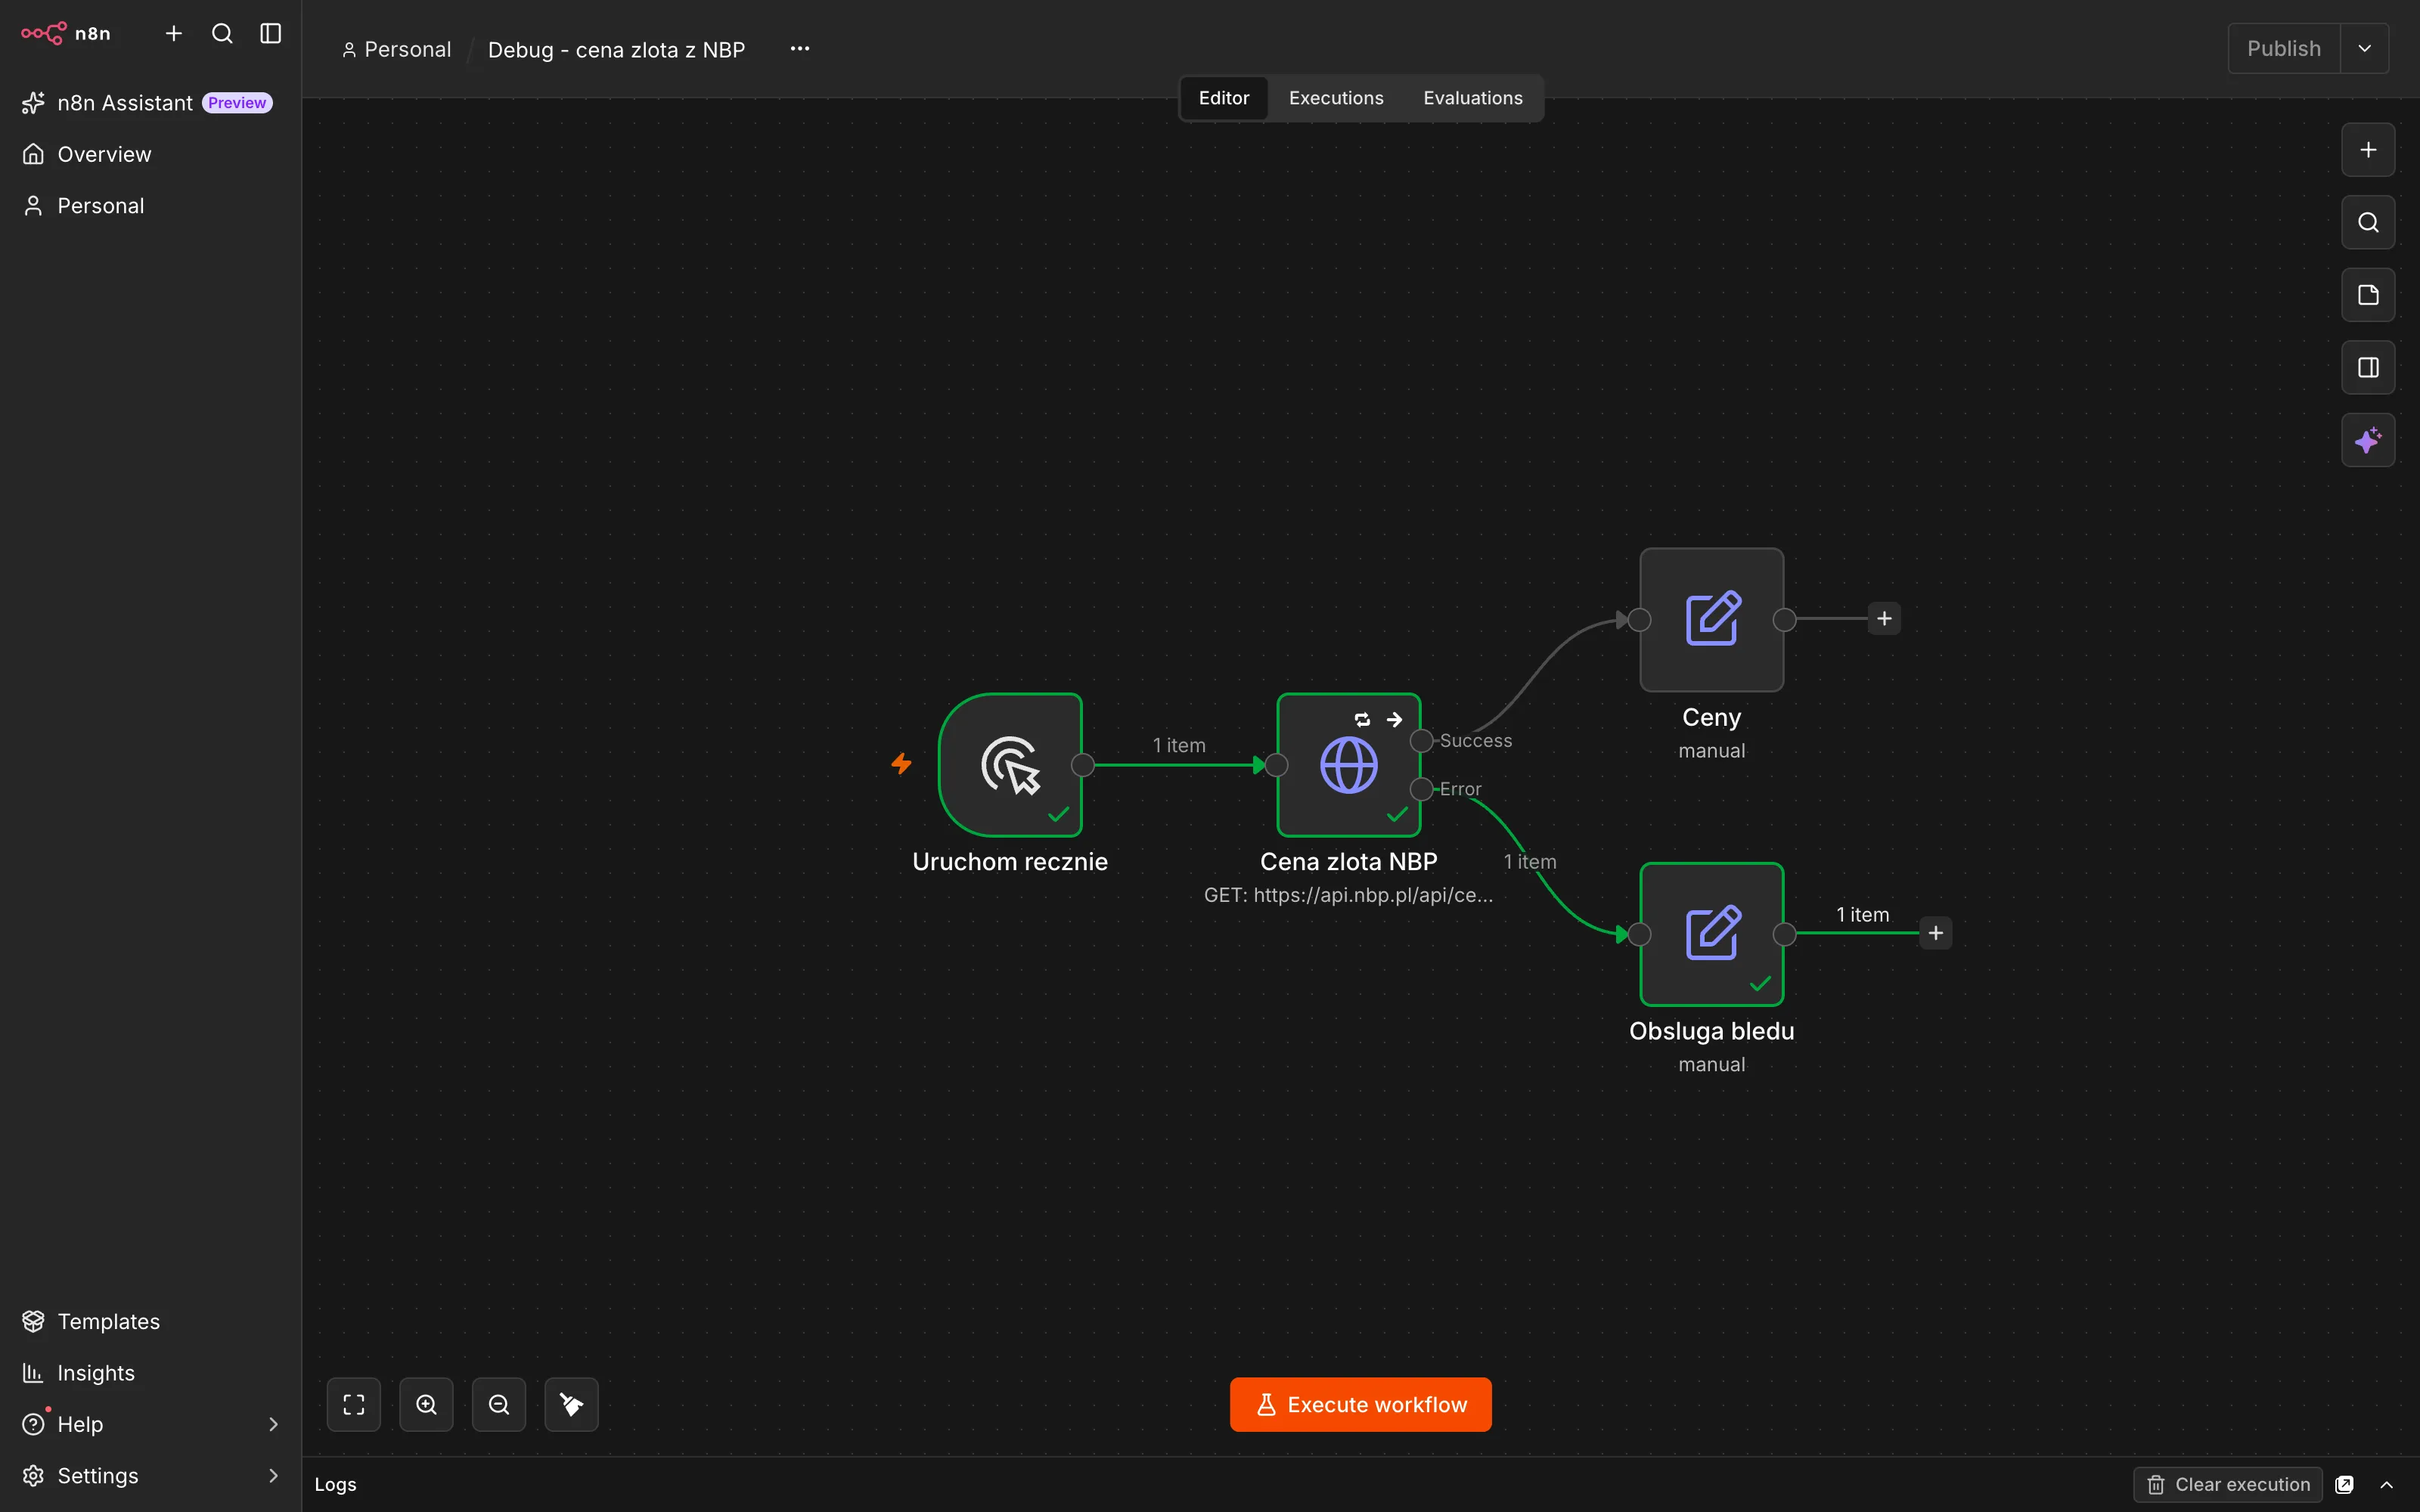This screenshot has height=1512, width=2420.
Task: Open n8n Assistant preview
Action: pos(148,103)
